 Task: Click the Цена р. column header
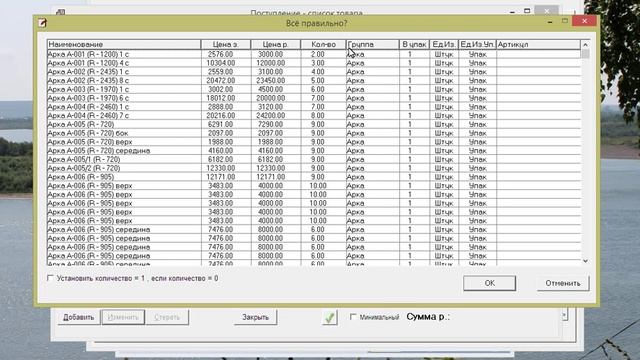click(x=276, y=44)
